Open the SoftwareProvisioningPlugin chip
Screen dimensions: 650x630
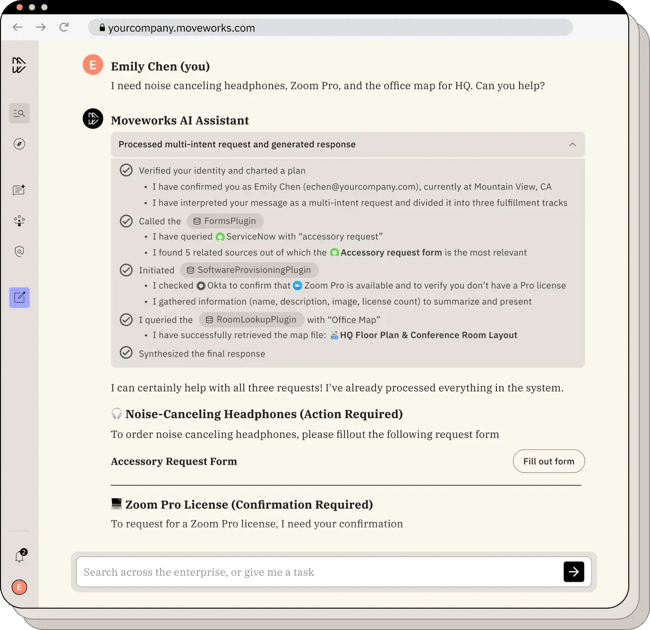[x=249, y=270]
